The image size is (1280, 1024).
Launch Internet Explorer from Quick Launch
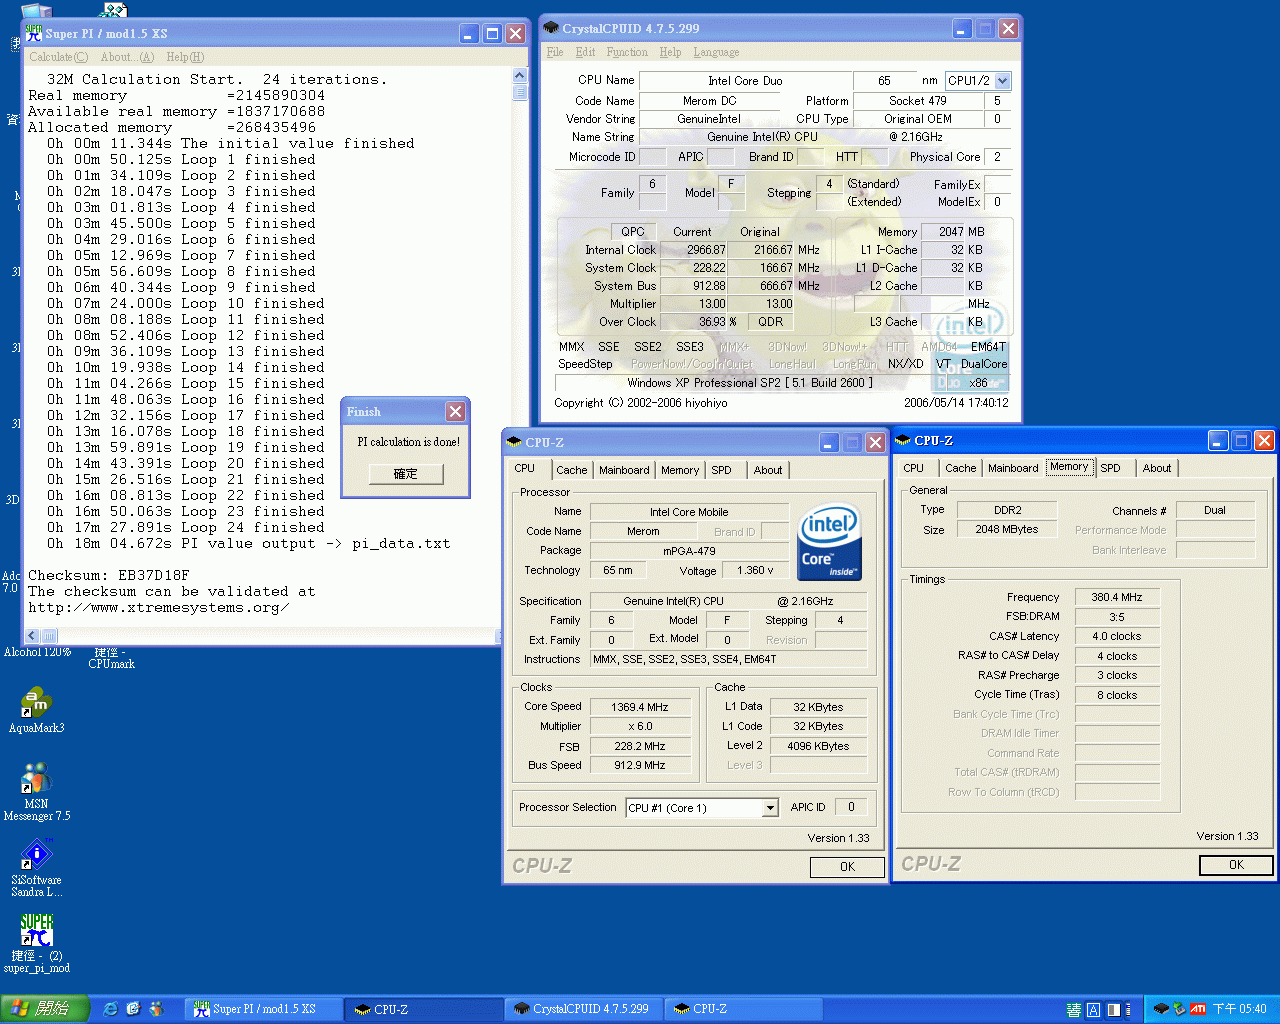111,1009
